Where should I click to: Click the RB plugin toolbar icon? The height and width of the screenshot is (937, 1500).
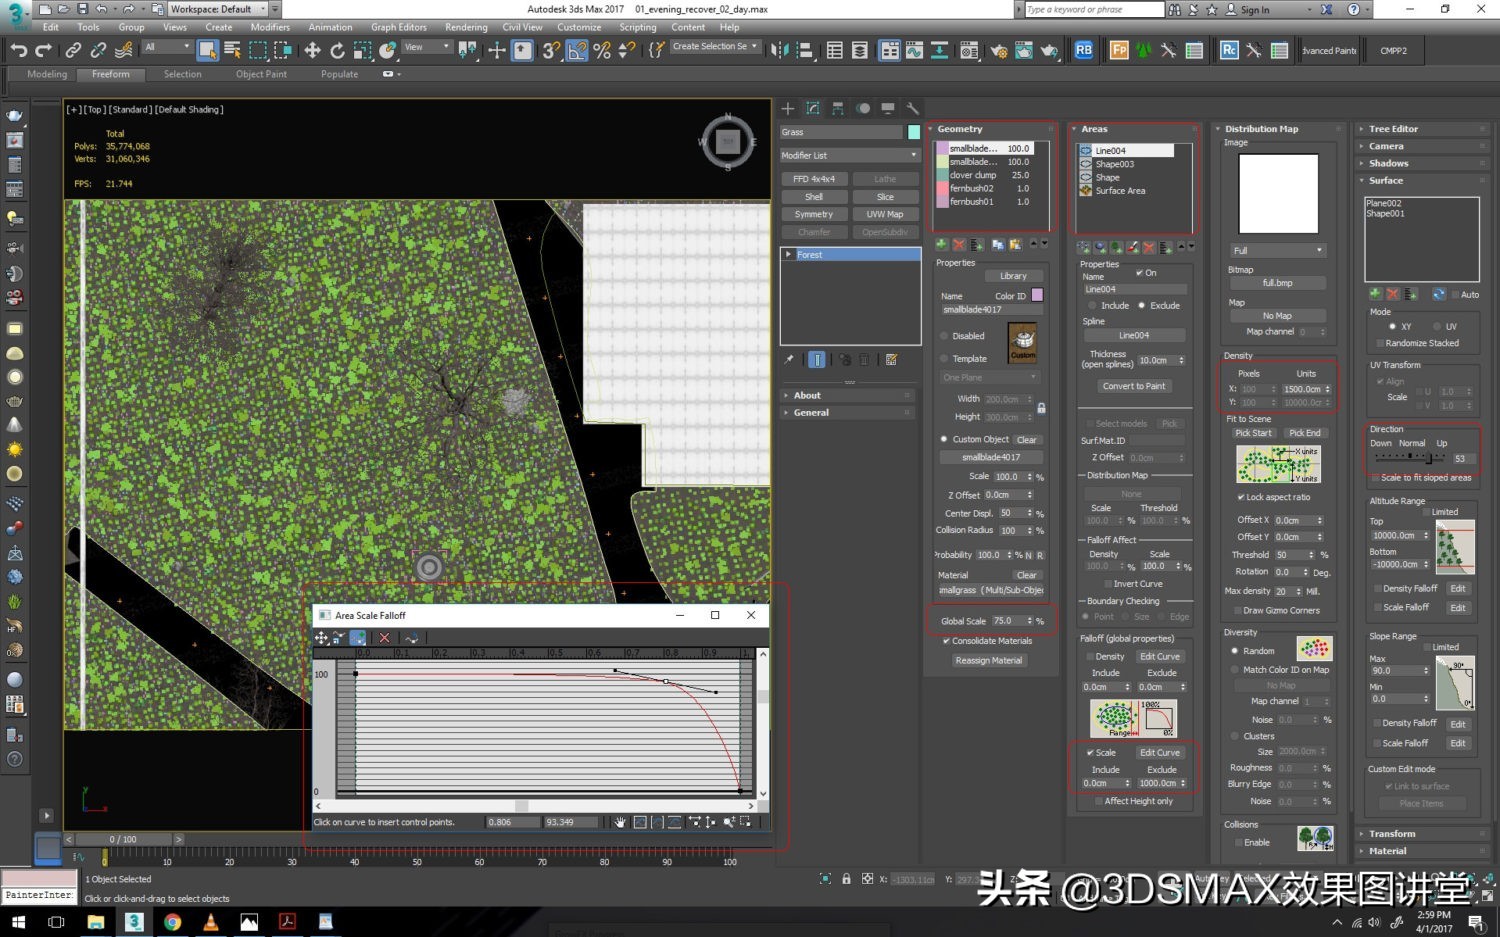pyautogui.click(x=1083, y=50)
